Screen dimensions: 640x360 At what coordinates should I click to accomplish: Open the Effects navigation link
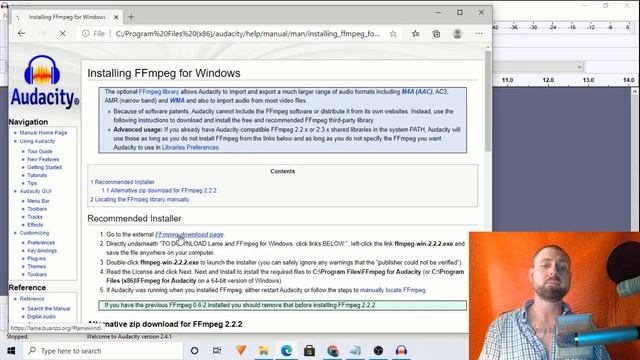tap(35, 225)
